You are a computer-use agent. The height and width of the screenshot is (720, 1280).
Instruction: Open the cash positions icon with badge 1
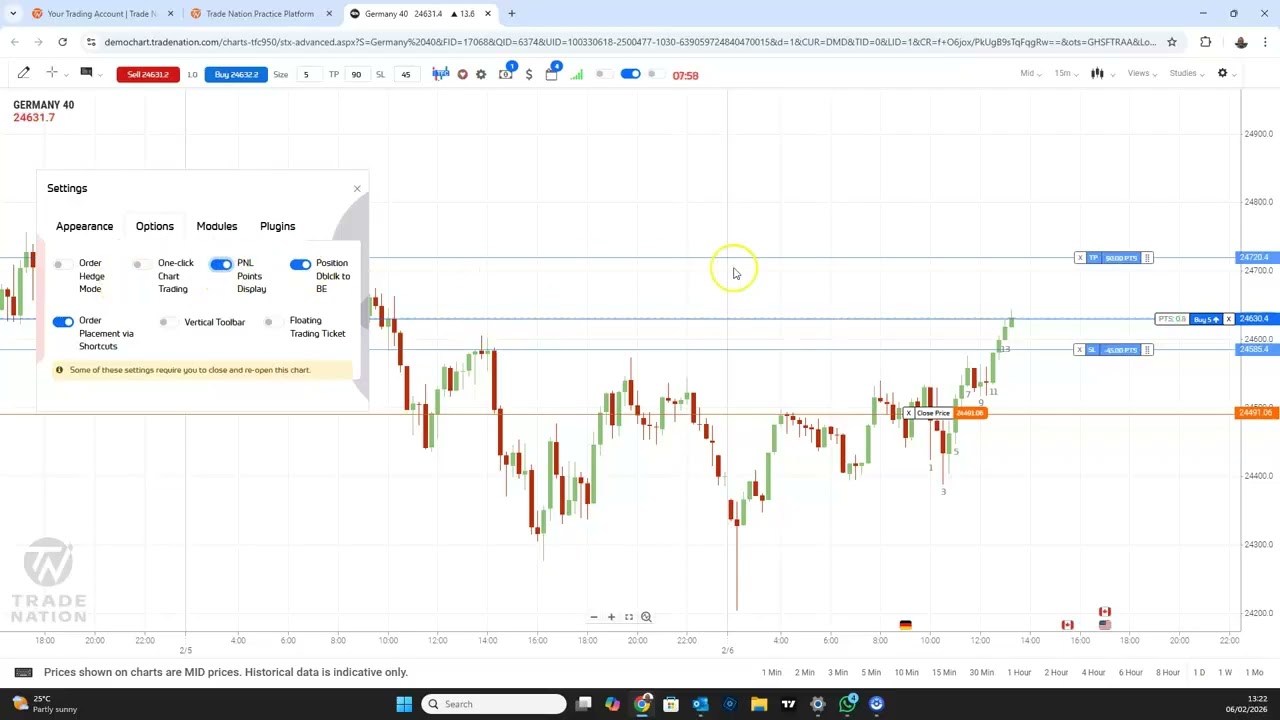(x=506, y=74)
